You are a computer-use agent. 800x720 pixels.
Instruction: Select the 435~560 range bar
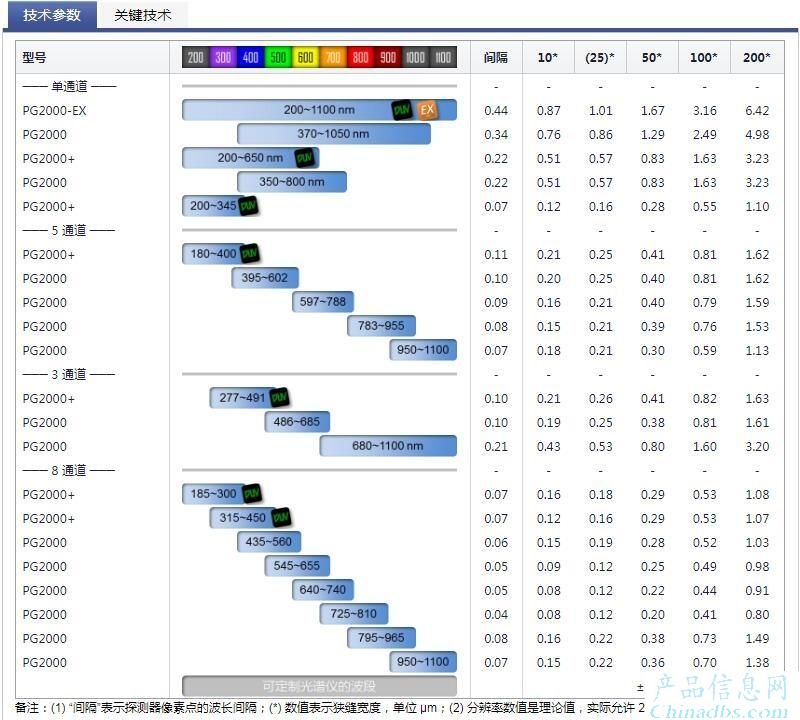coord(269,541)
